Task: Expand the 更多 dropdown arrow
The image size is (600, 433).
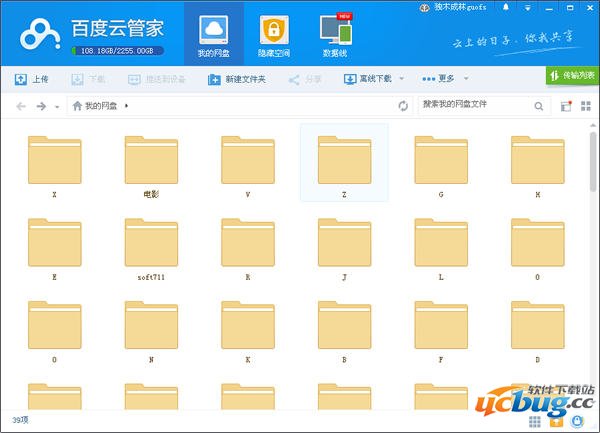Action: coord(466,78)
